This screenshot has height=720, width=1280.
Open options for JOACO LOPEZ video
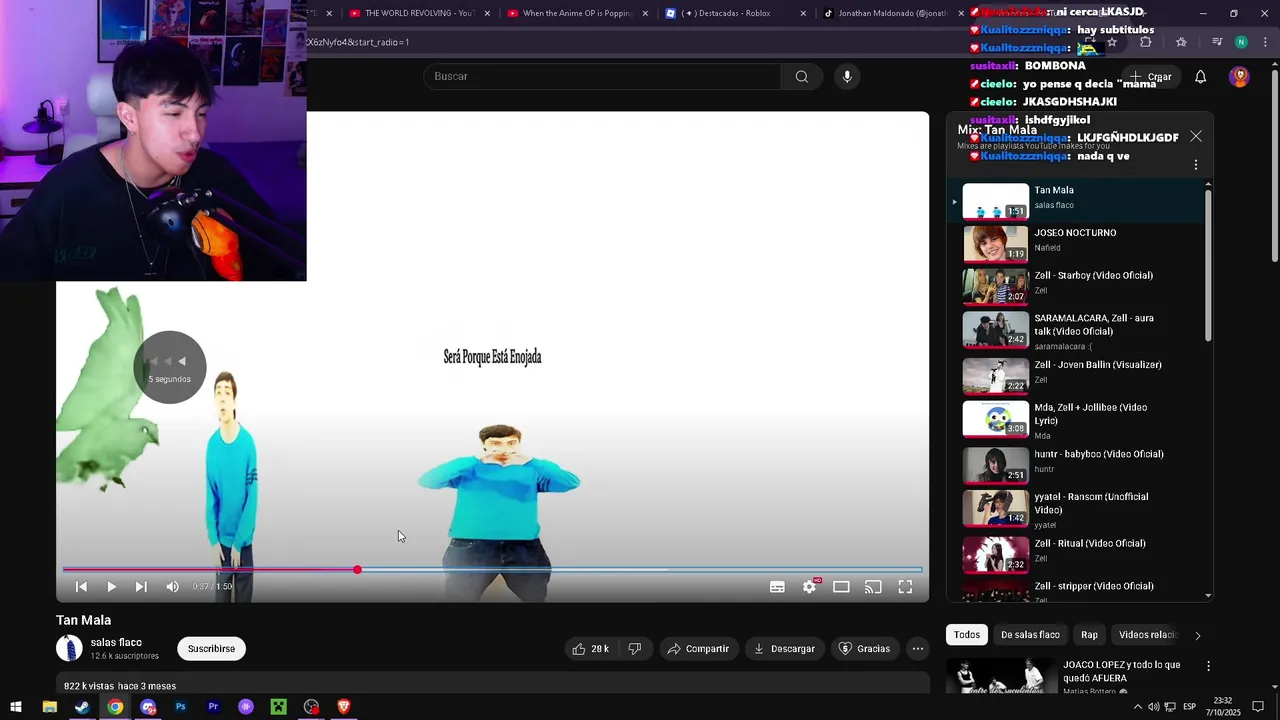[1208, 666]
